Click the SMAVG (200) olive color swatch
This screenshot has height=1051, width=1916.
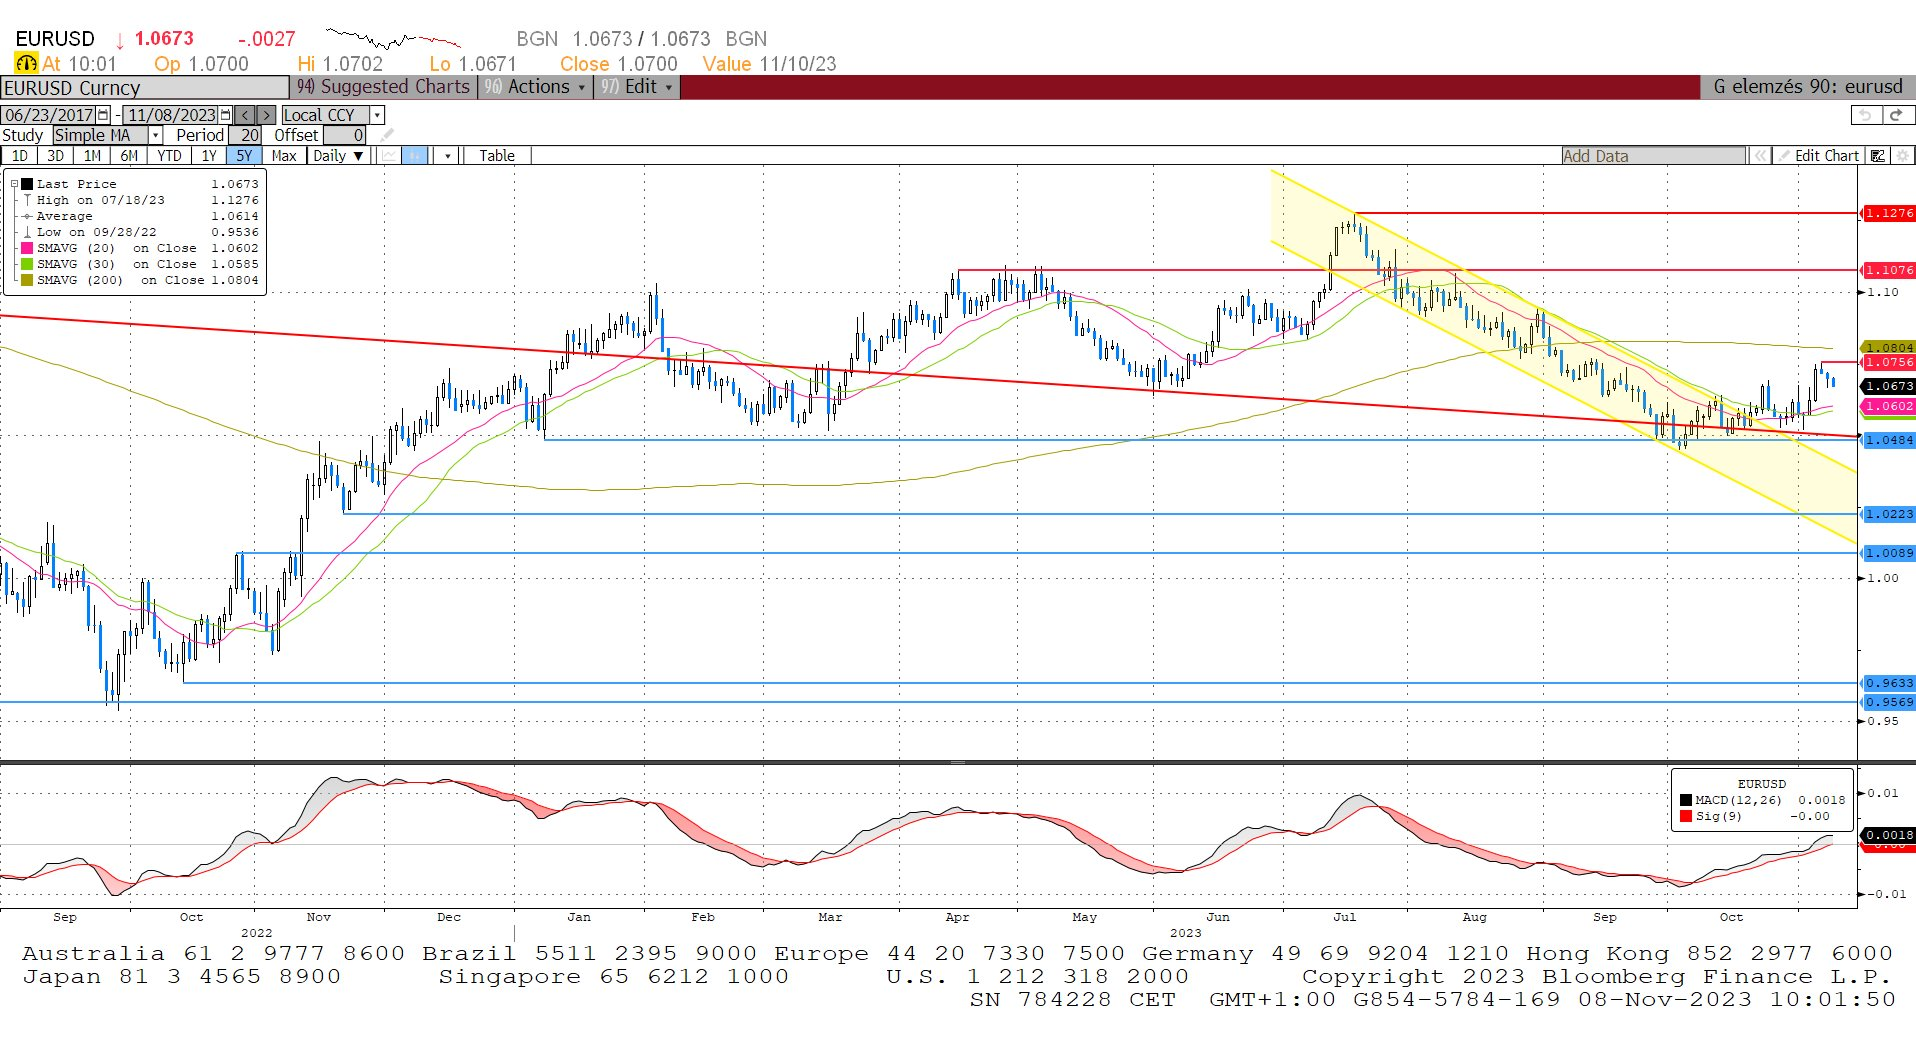coord(27,280)
